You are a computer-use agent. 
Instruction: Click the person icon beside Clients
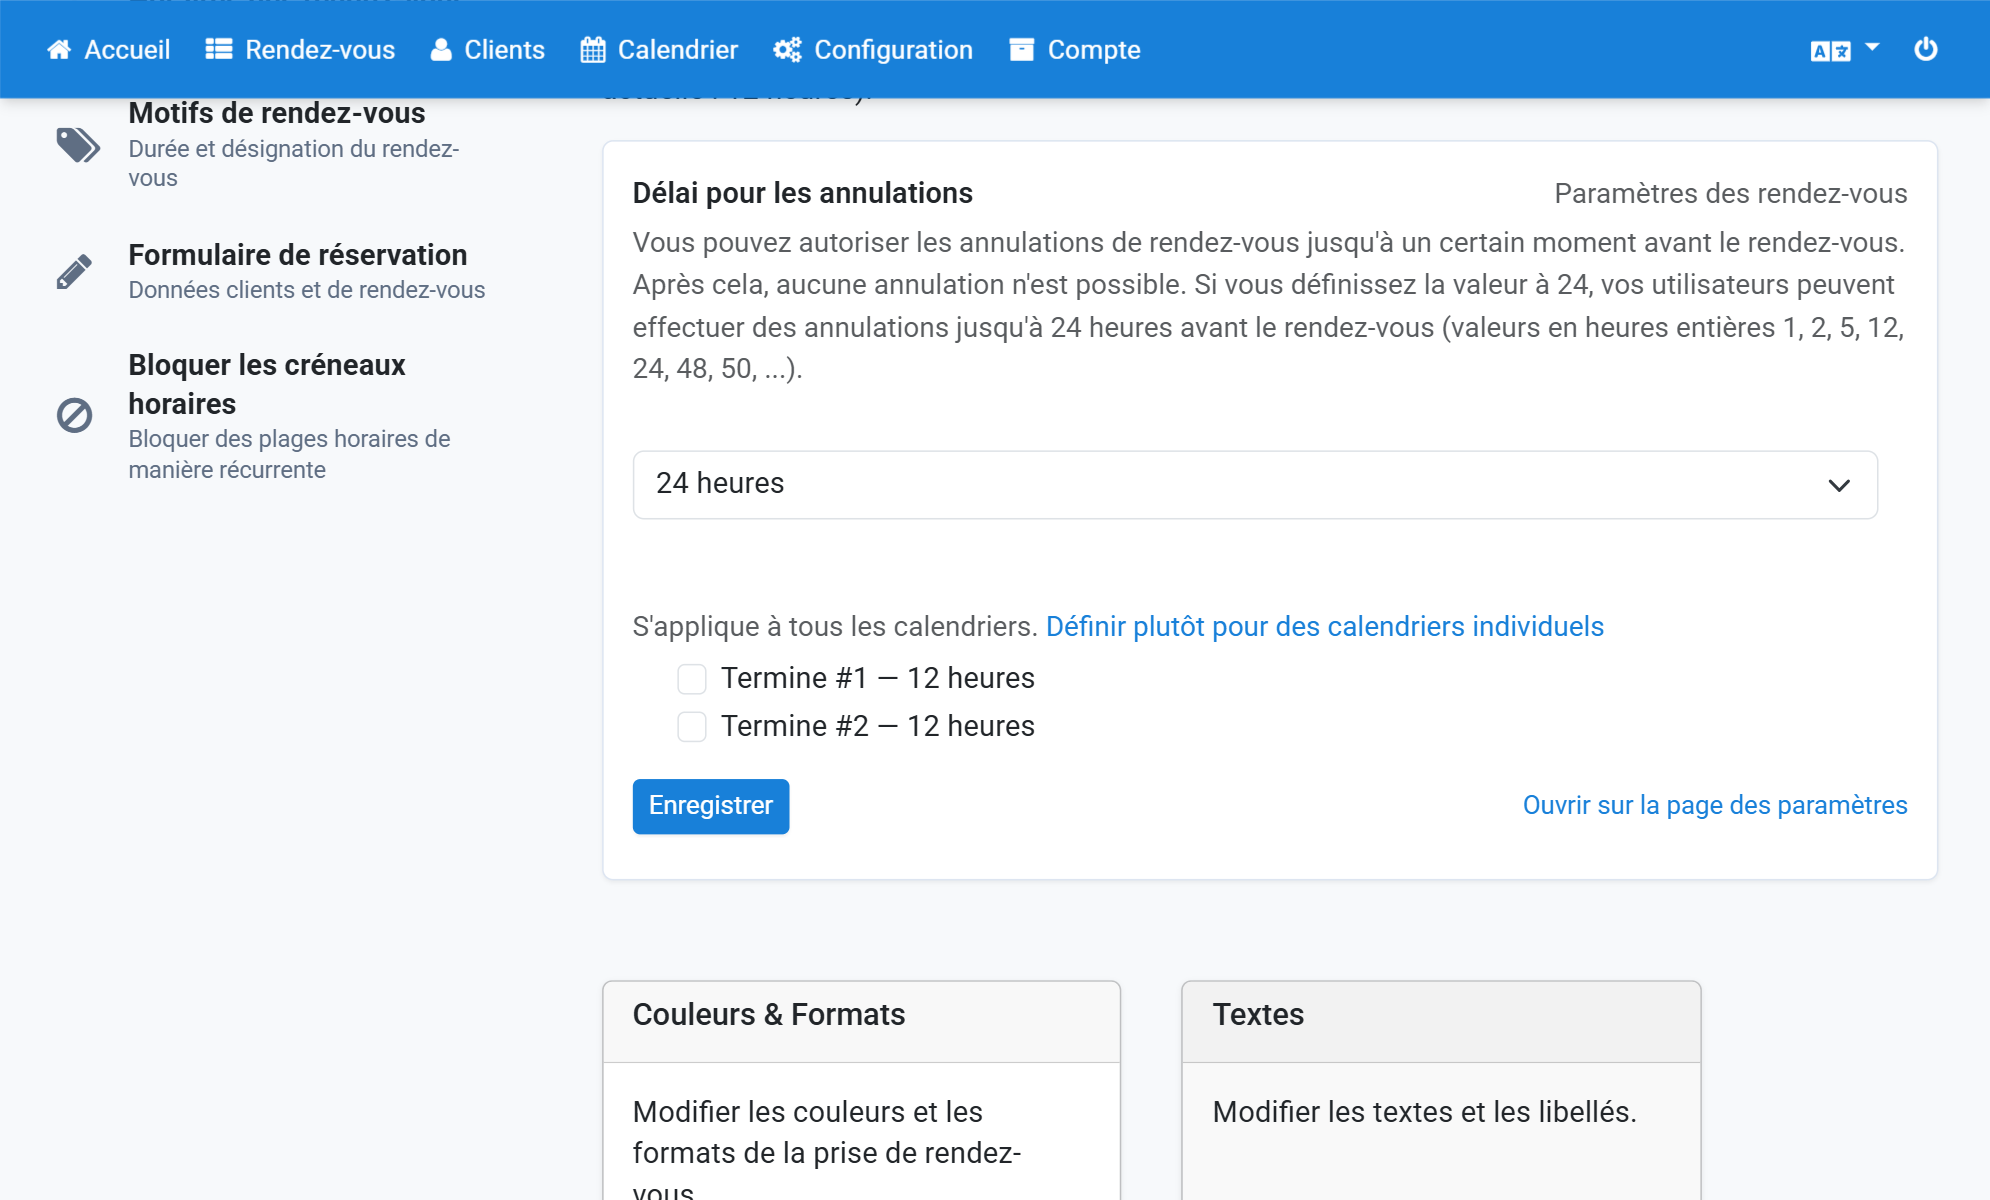click(441, 50)
